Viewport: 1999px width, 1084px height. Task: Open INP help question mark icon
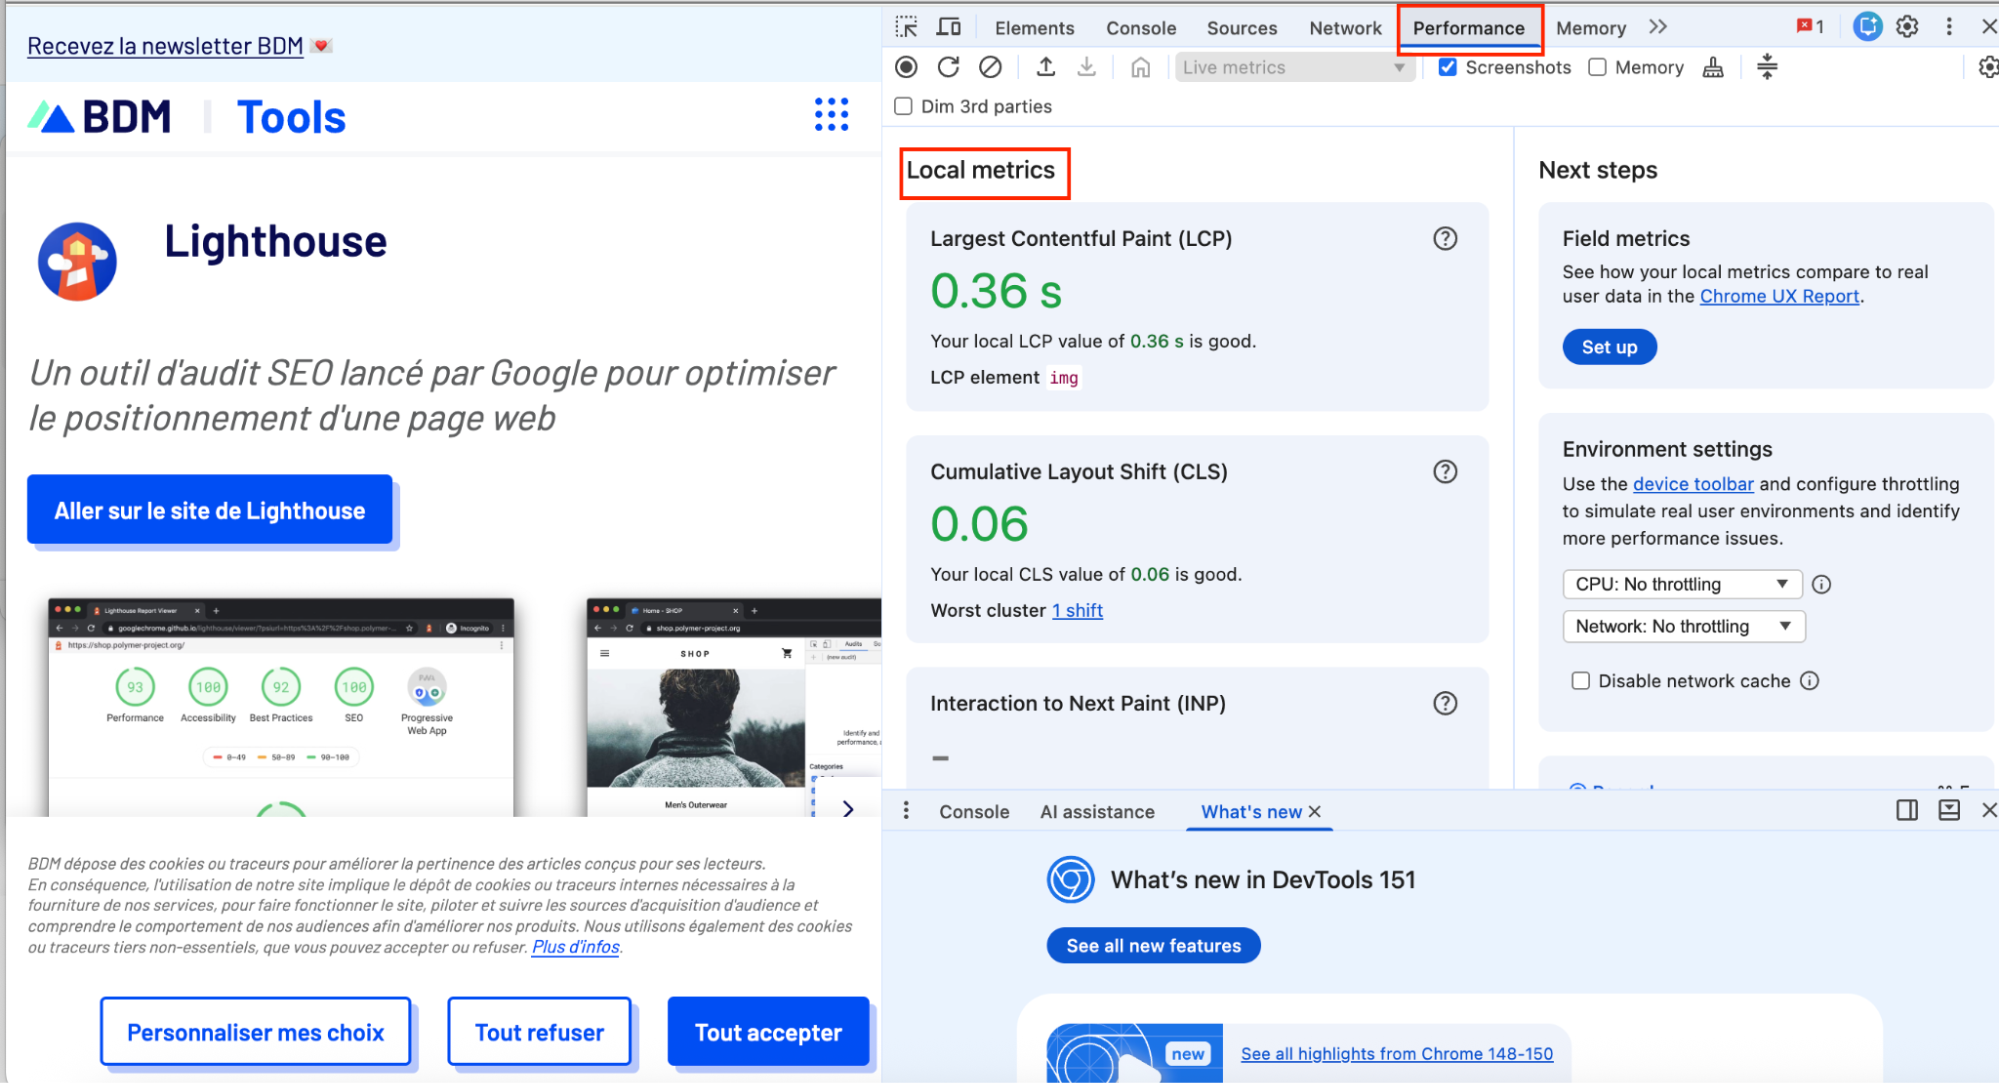point(1445,703)
